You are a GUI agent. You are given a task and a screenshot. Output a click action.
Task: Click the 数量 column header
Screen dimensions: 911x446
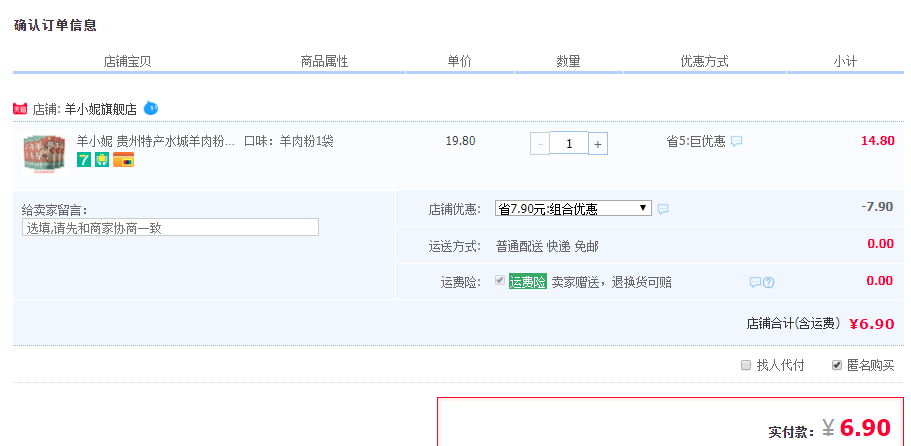point(568,62)
